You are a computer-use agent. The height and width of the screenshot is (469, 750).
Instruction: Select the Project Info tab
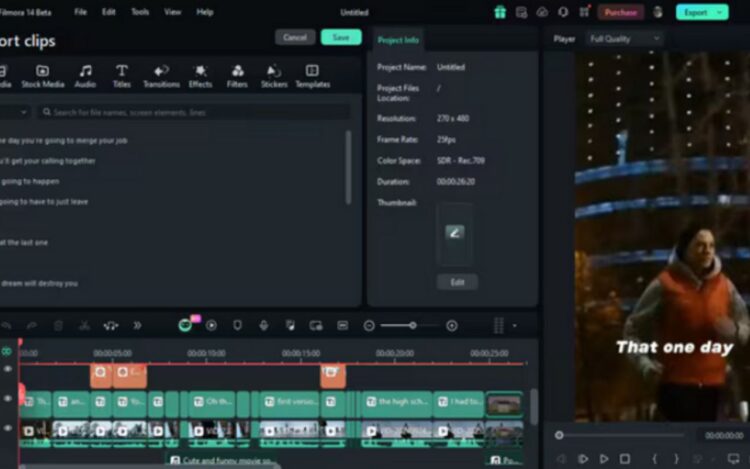coord(398,40)
